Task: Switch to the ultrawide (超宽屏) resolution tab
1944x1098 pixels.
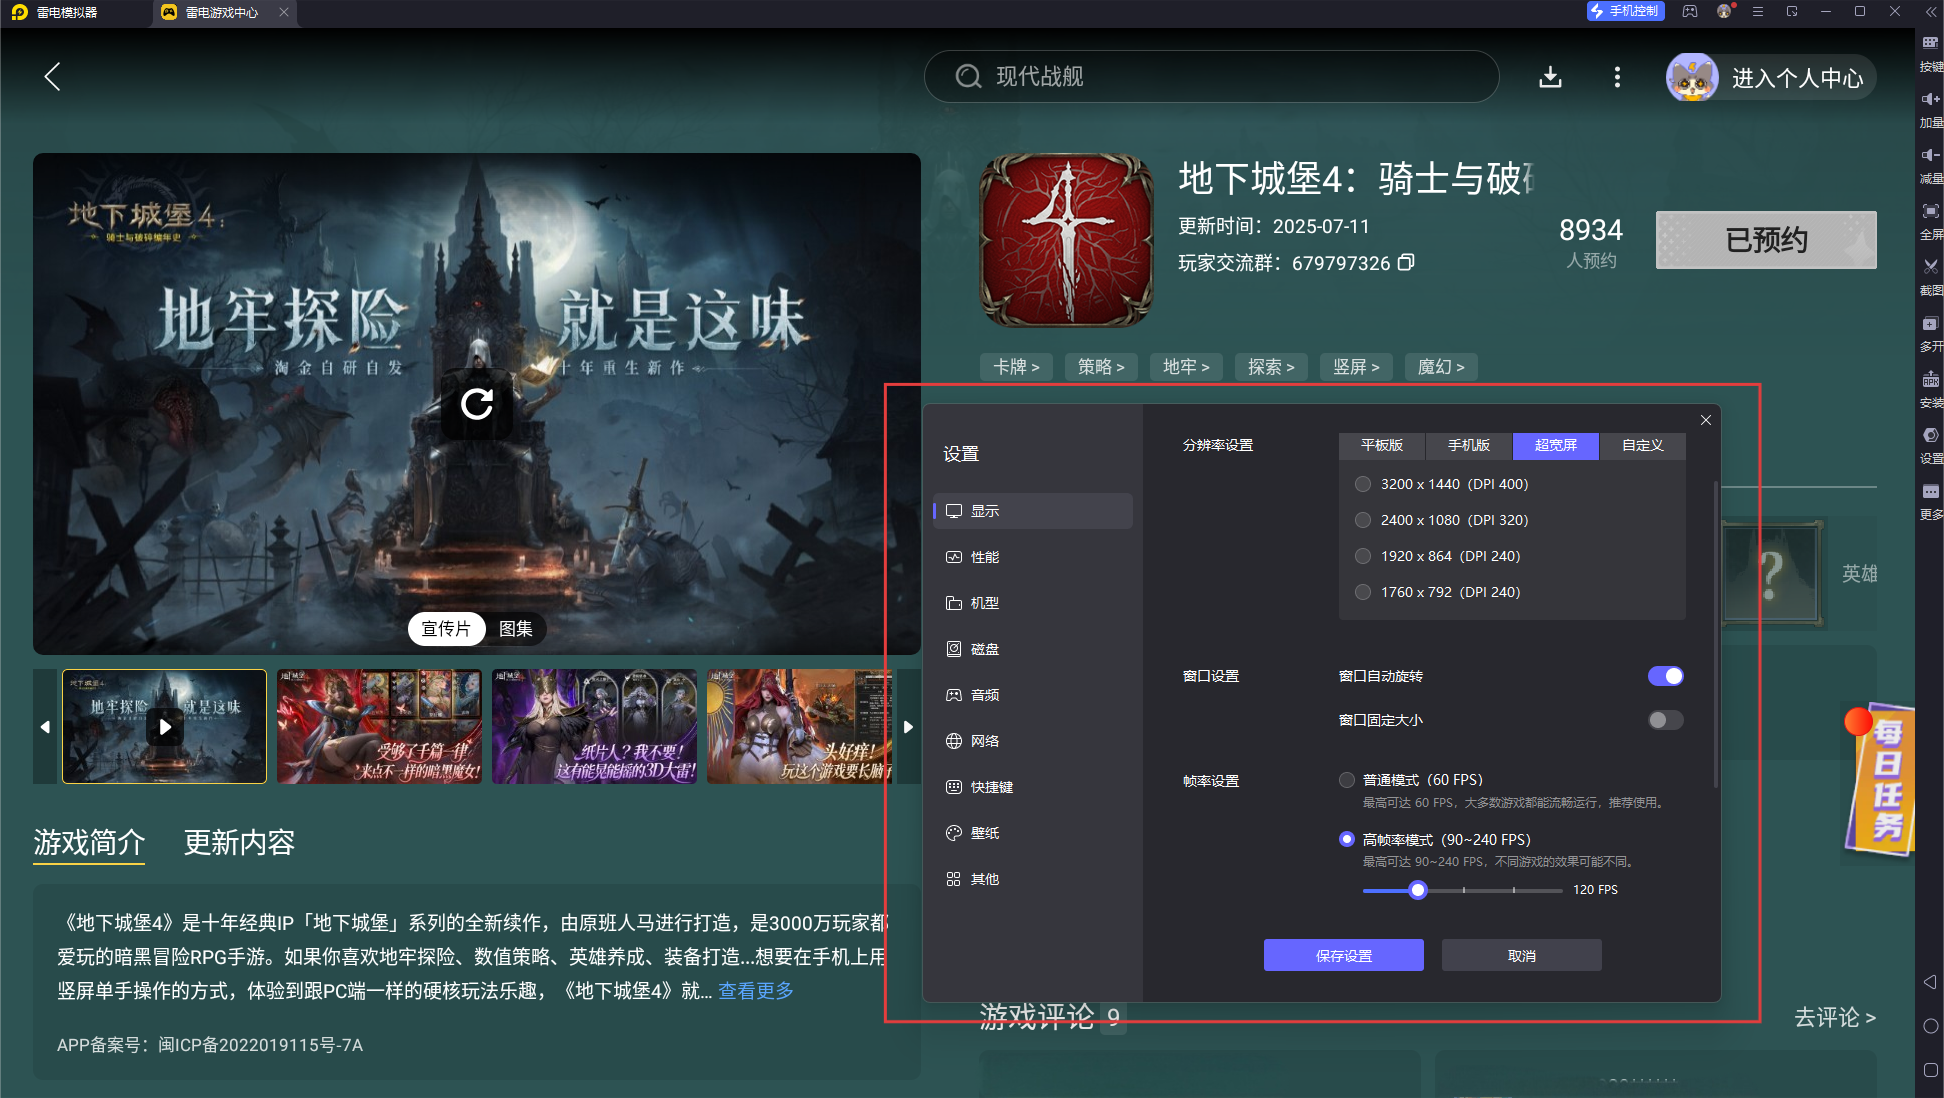Action: click(1556, 445)
